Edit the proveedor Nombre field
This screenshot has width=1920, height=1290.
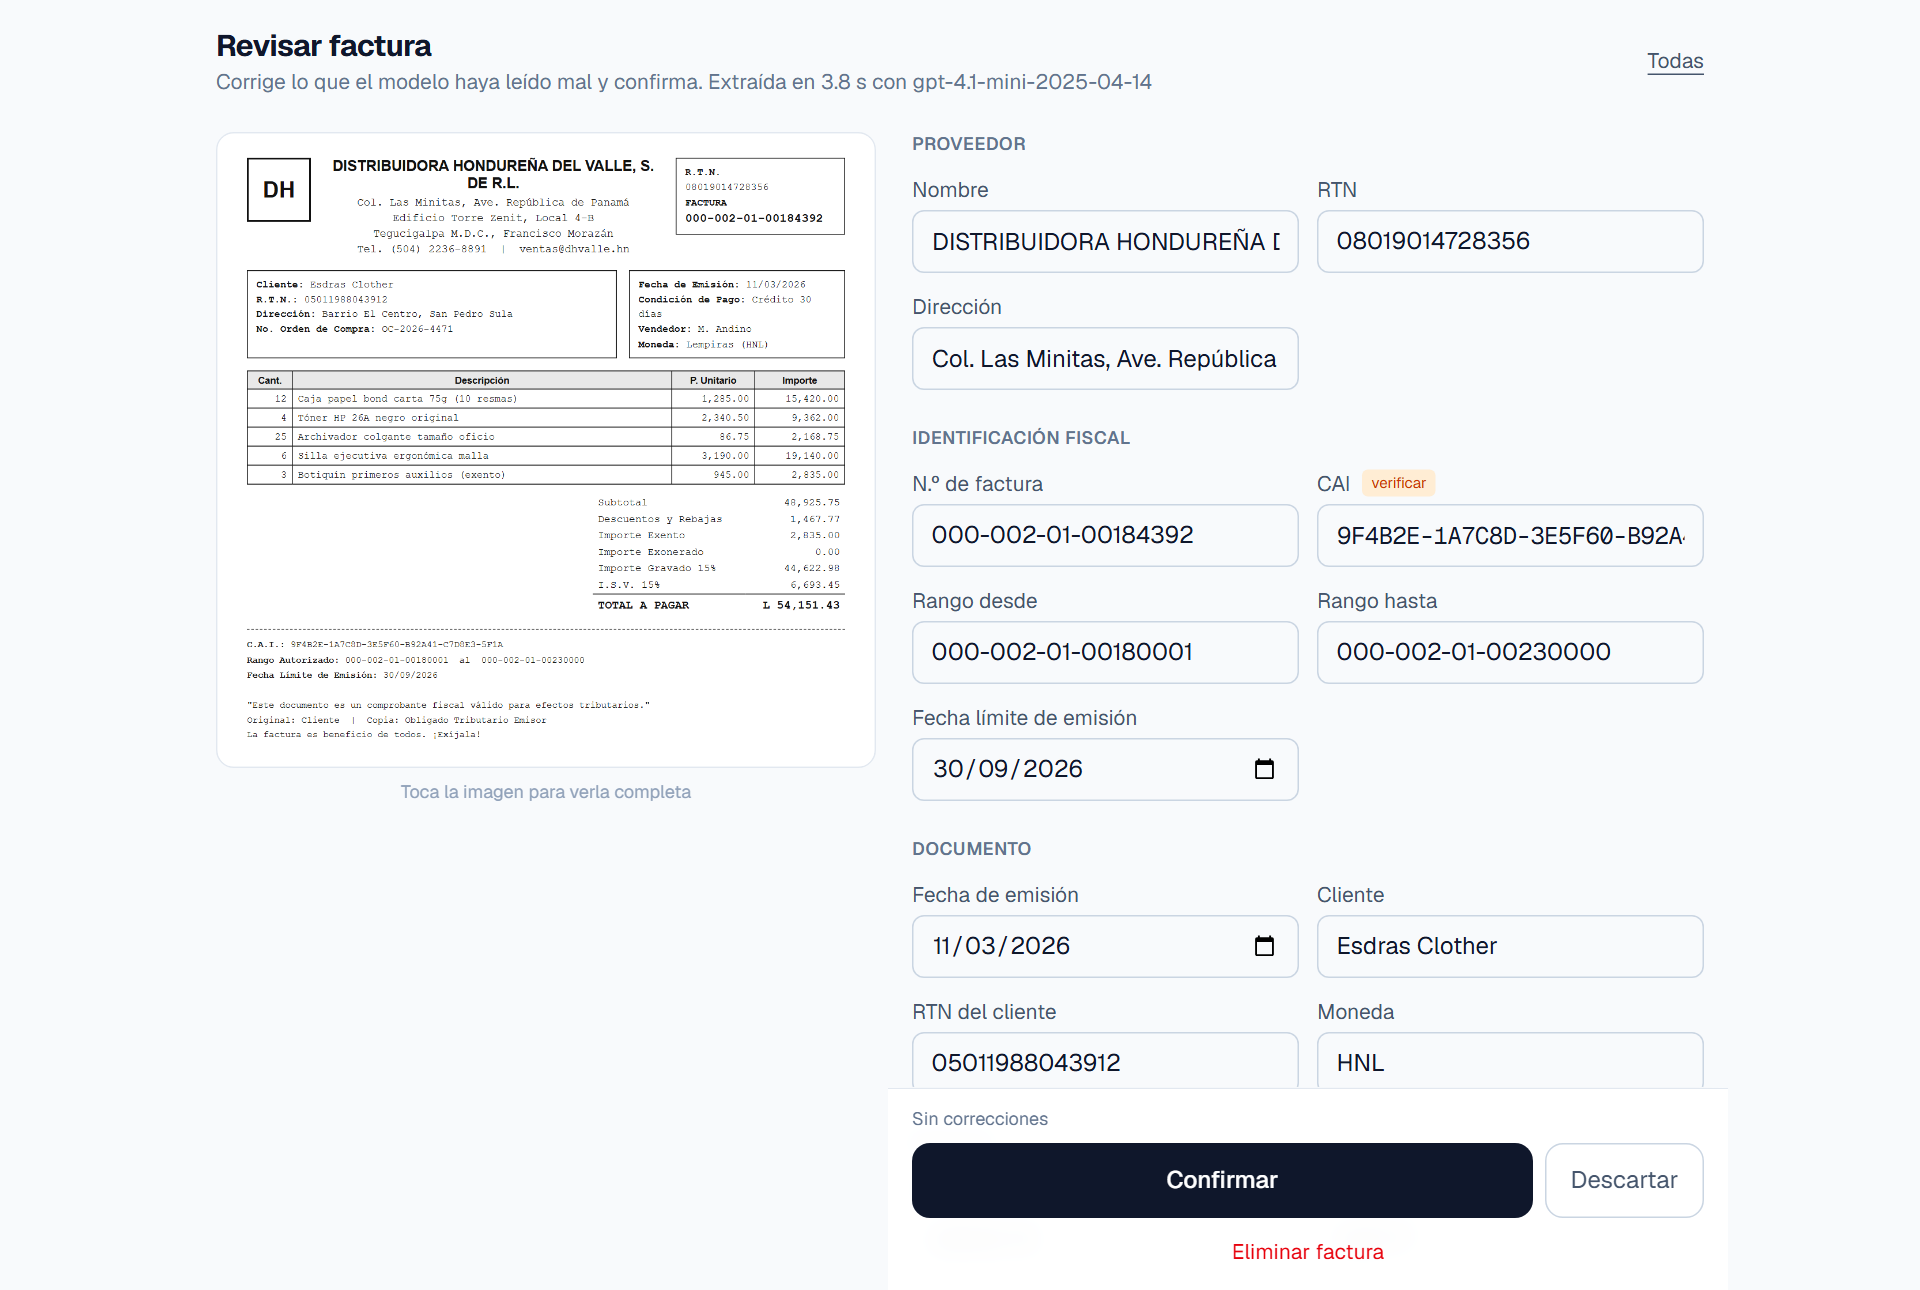coord(1105,241)
